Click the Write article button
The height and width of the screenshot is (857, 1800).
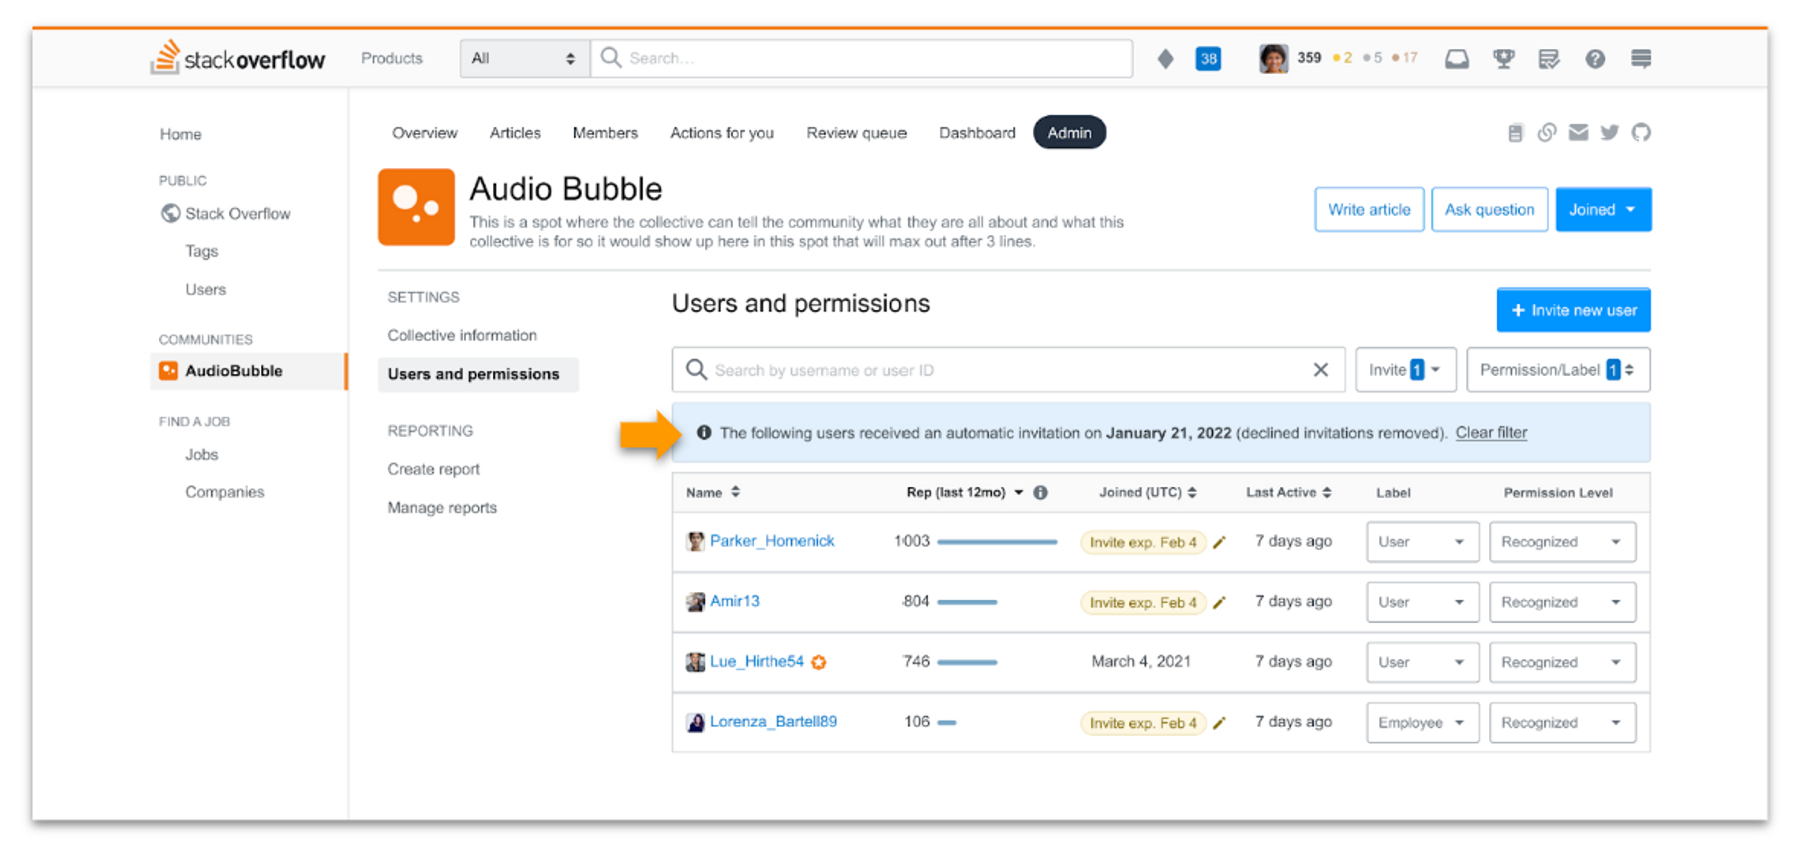[1369, 210]
